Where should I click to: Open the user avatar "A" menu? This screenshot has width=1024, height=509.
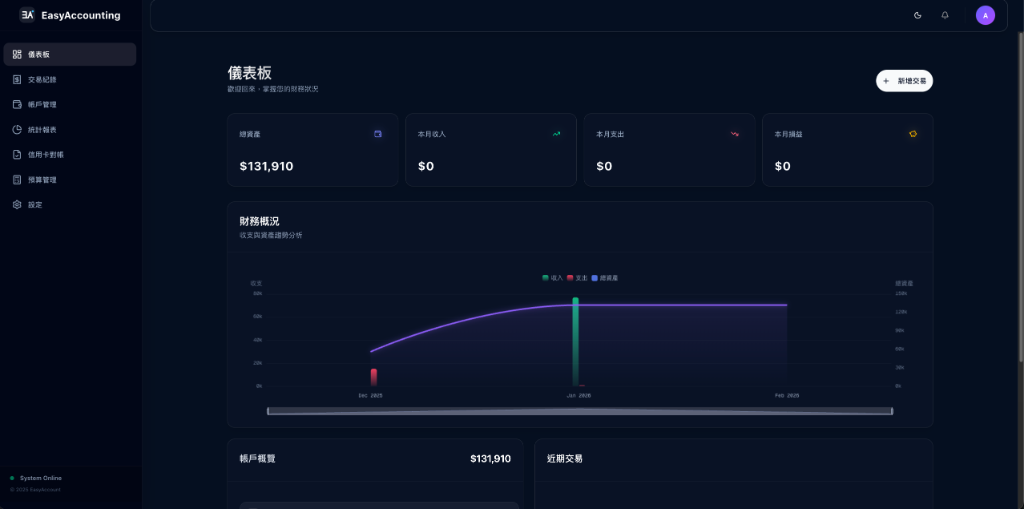[985, 15]
